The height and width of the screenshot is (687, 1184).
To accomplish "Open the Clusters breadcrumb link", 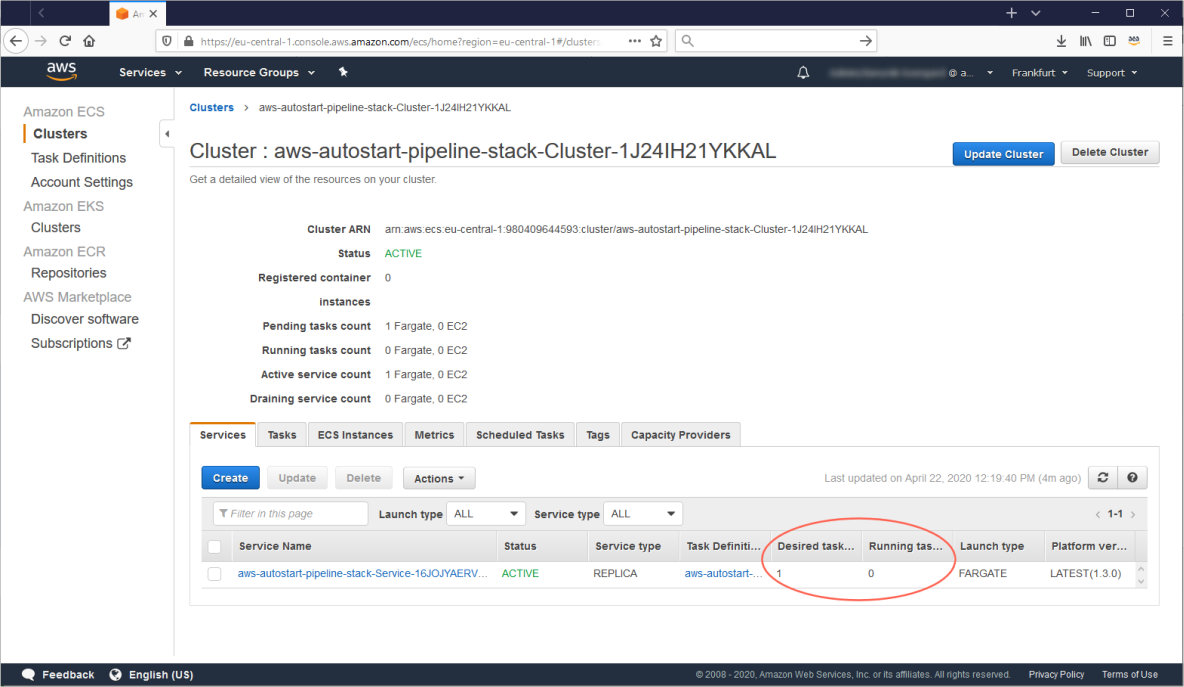I will (211, 107).
